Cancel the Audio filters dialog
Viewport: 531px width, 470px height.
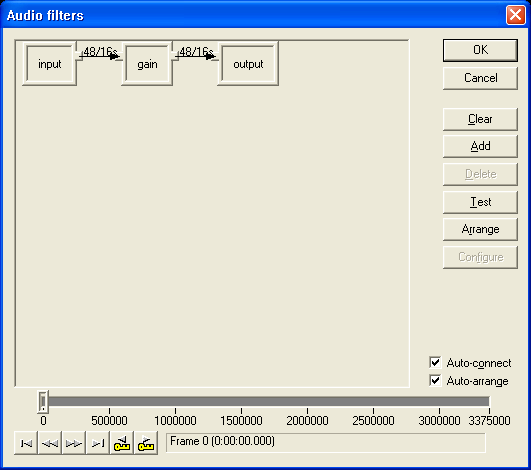(x=480, y=78)
